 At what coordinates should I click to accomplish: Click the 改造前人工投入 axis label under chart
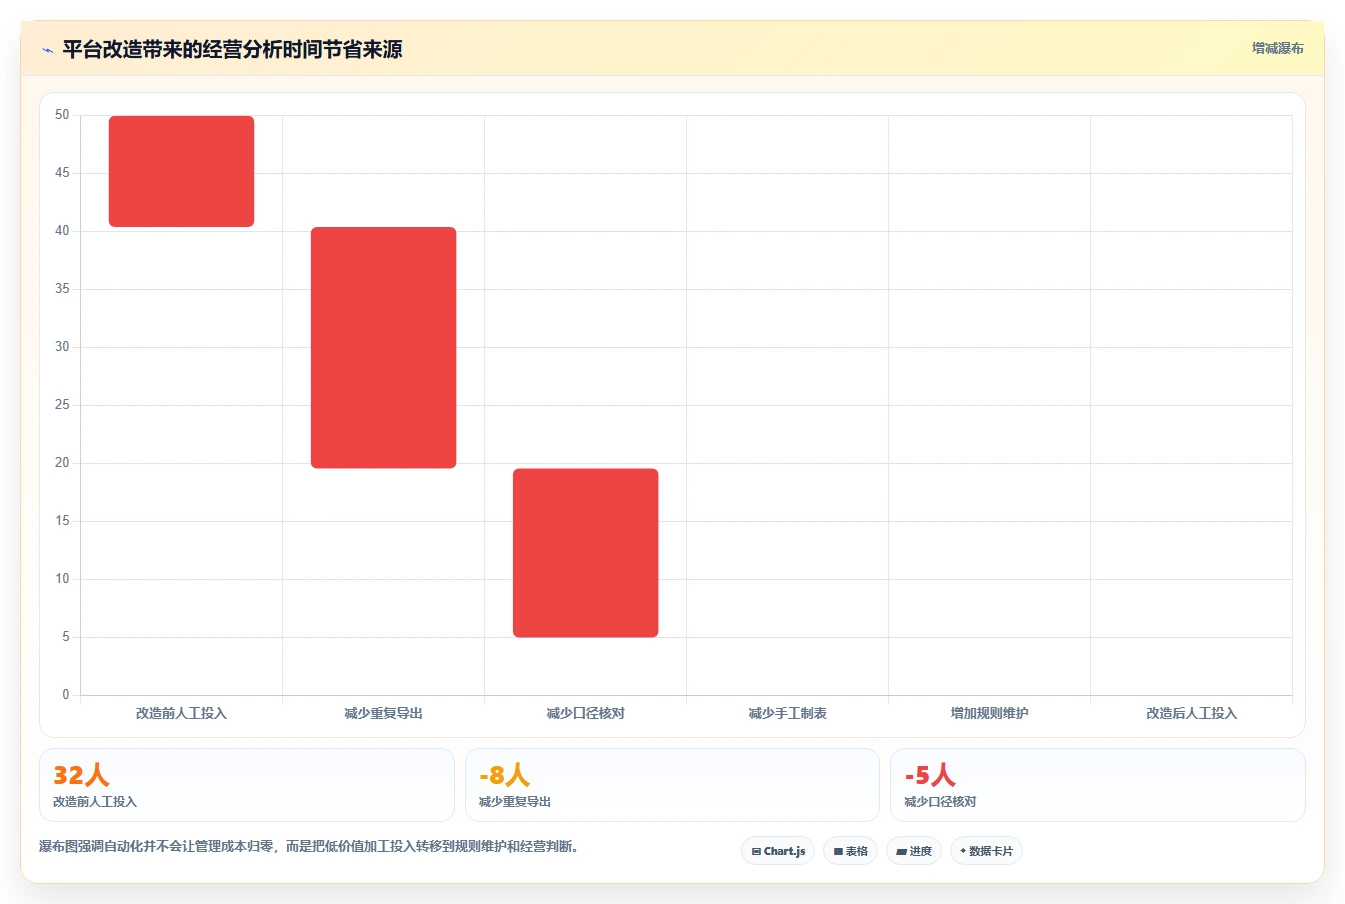181,713
